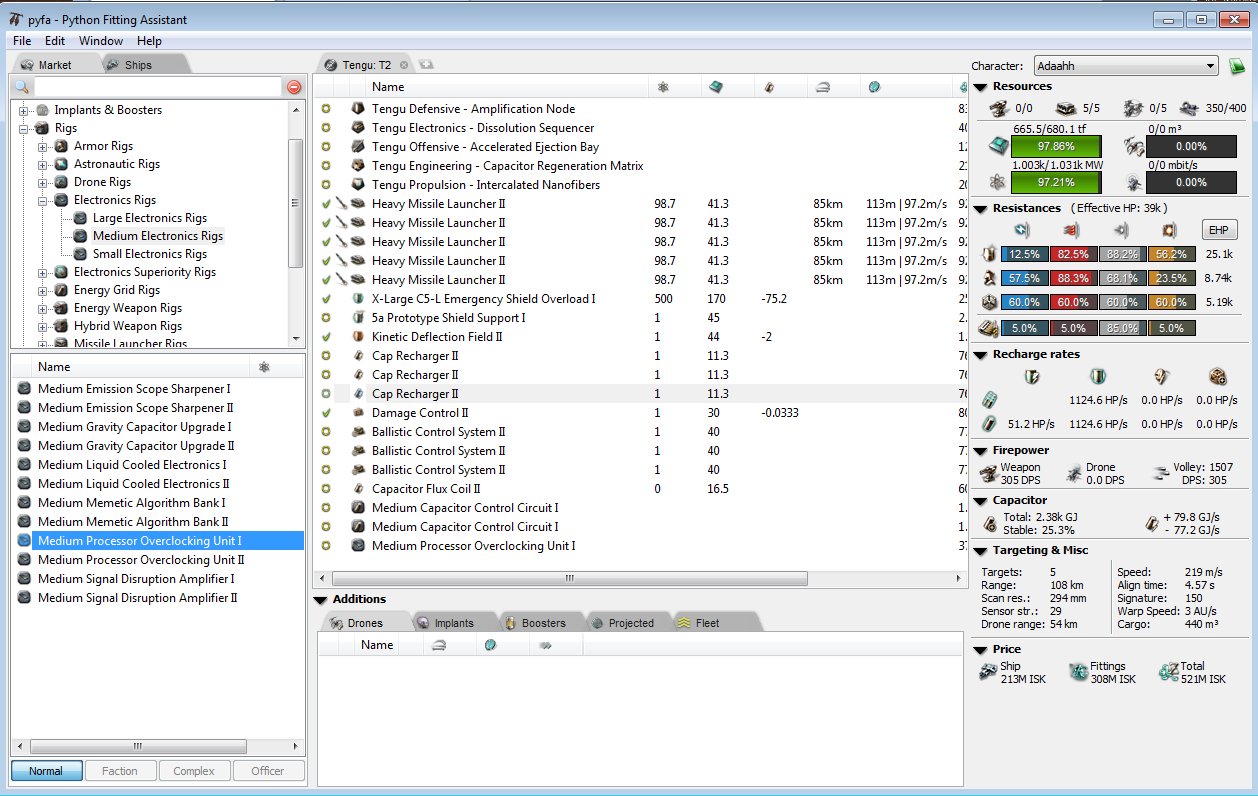Screen dimensions: 1258x796
Task: Click the Complex meta filter button
Action: [x=194, y=771]
